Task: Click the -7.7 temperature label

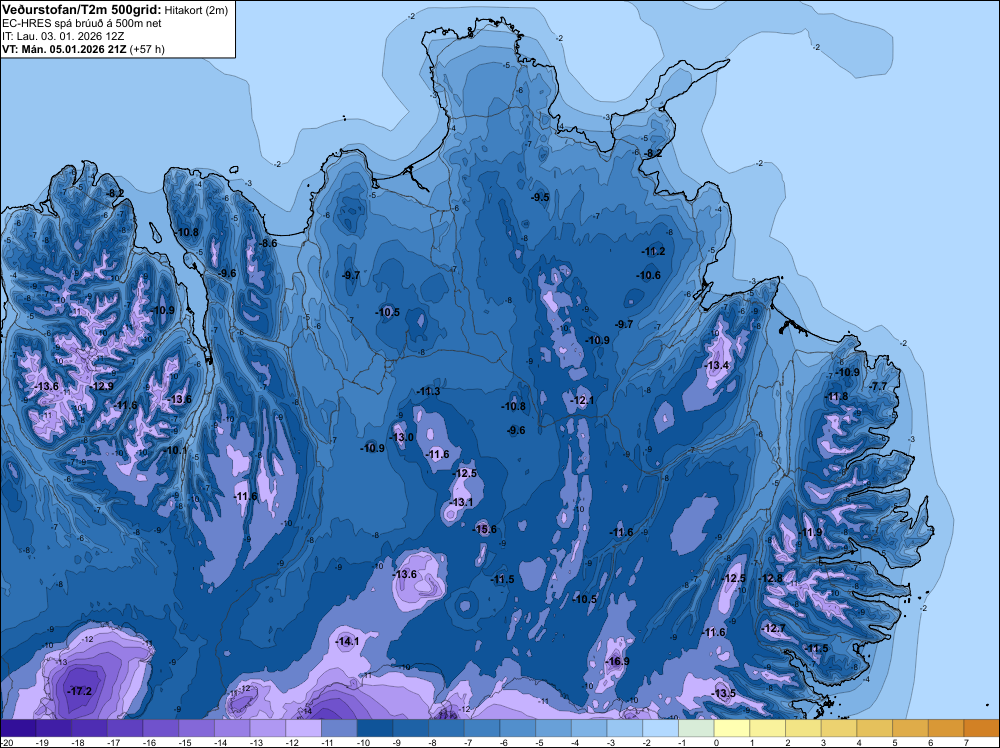Action: click(878, 386)
